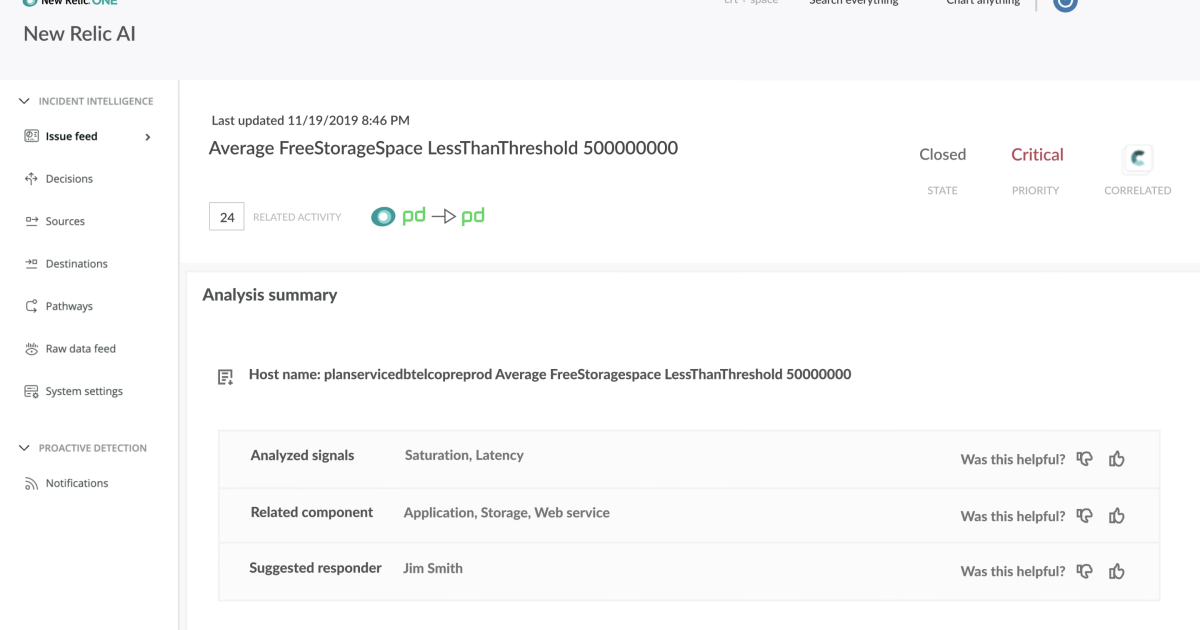The image size is (1200, 630).
Task: Open Decisions from the sidebar icon
Action: click(30, 178)
